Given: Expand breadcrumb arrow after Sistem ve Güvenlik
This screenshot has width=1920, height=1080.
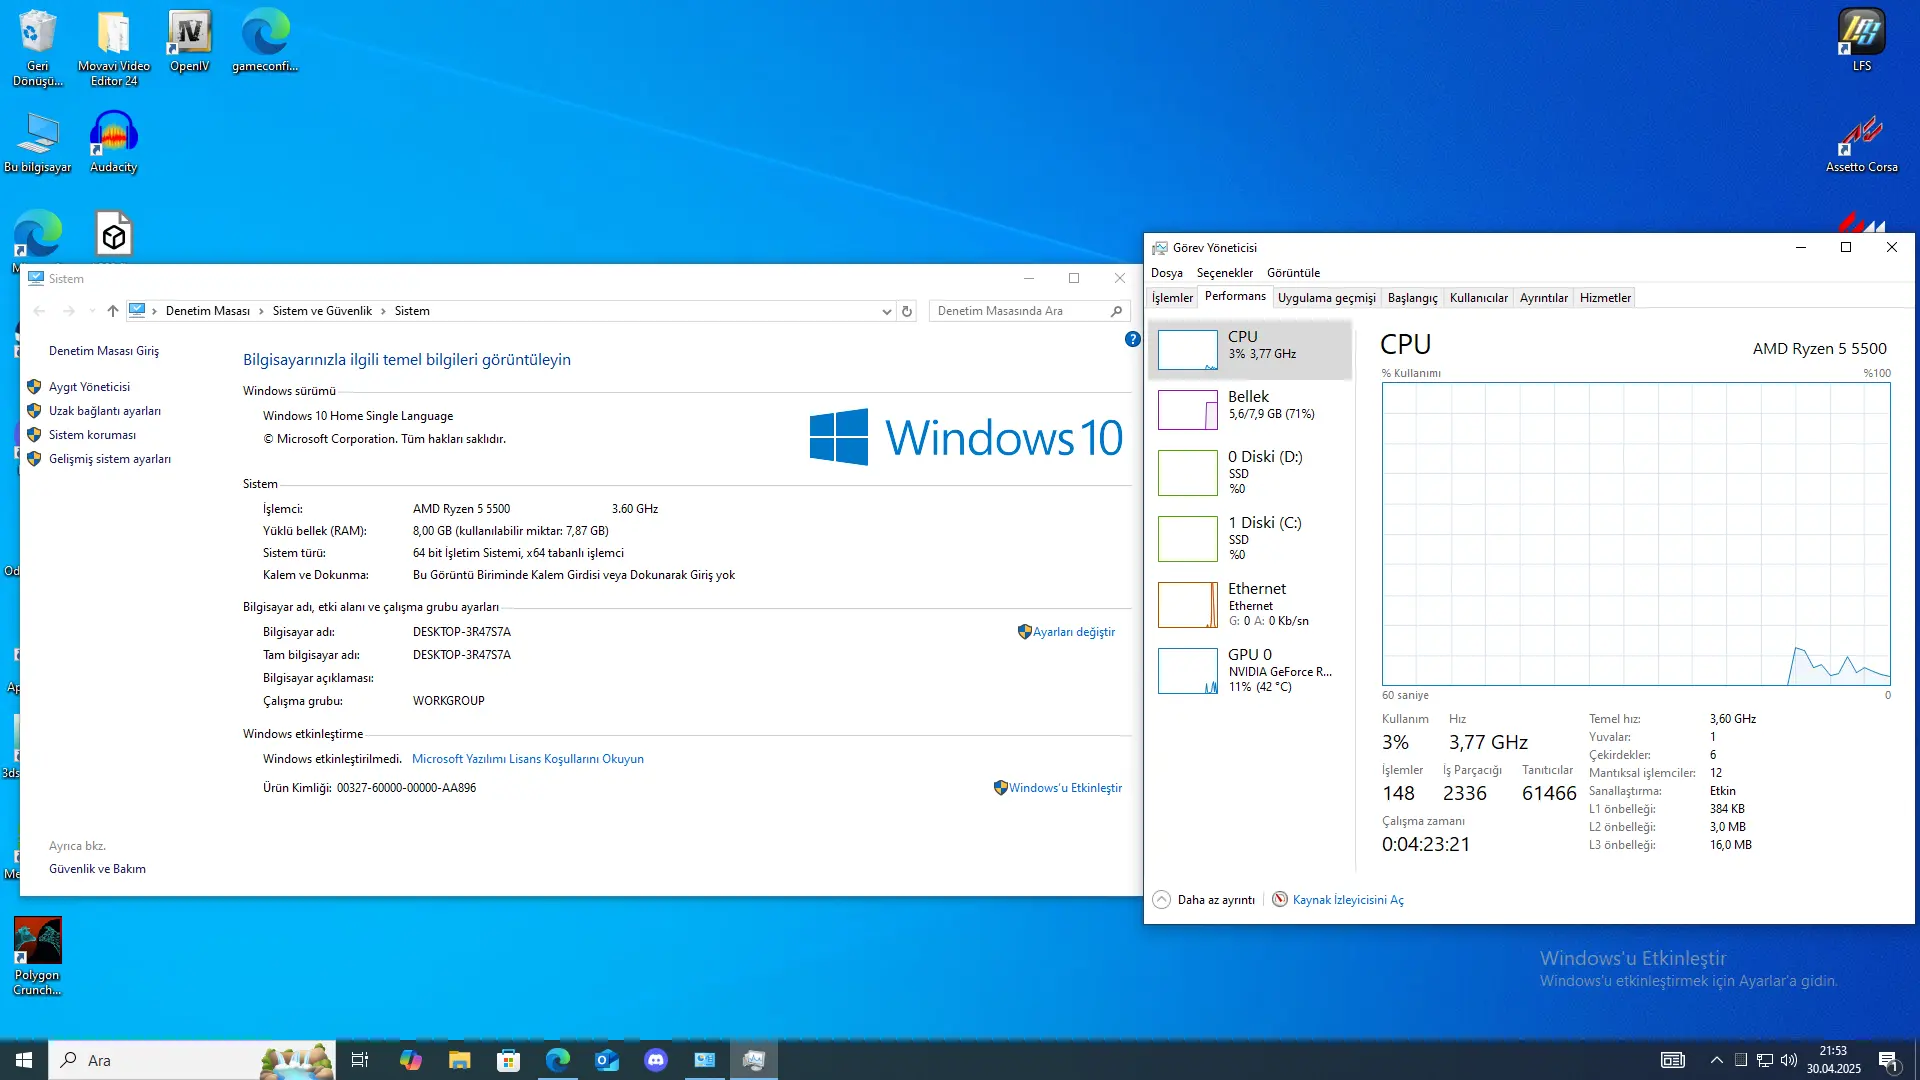Looking at the screenshot, I should 383,311.
